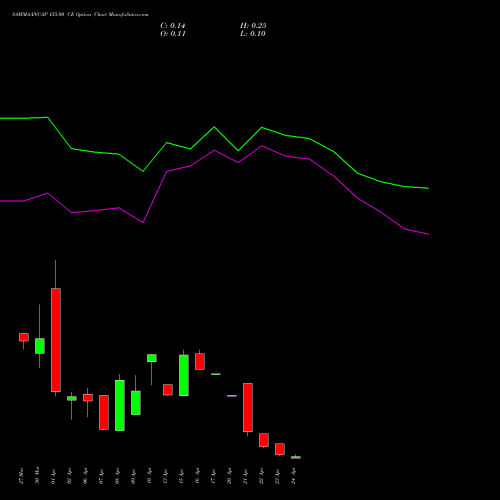This screenshot has width=500, height=500.
Task: Click the small green candle above 02 Apr
Action: tap(72, 398)
